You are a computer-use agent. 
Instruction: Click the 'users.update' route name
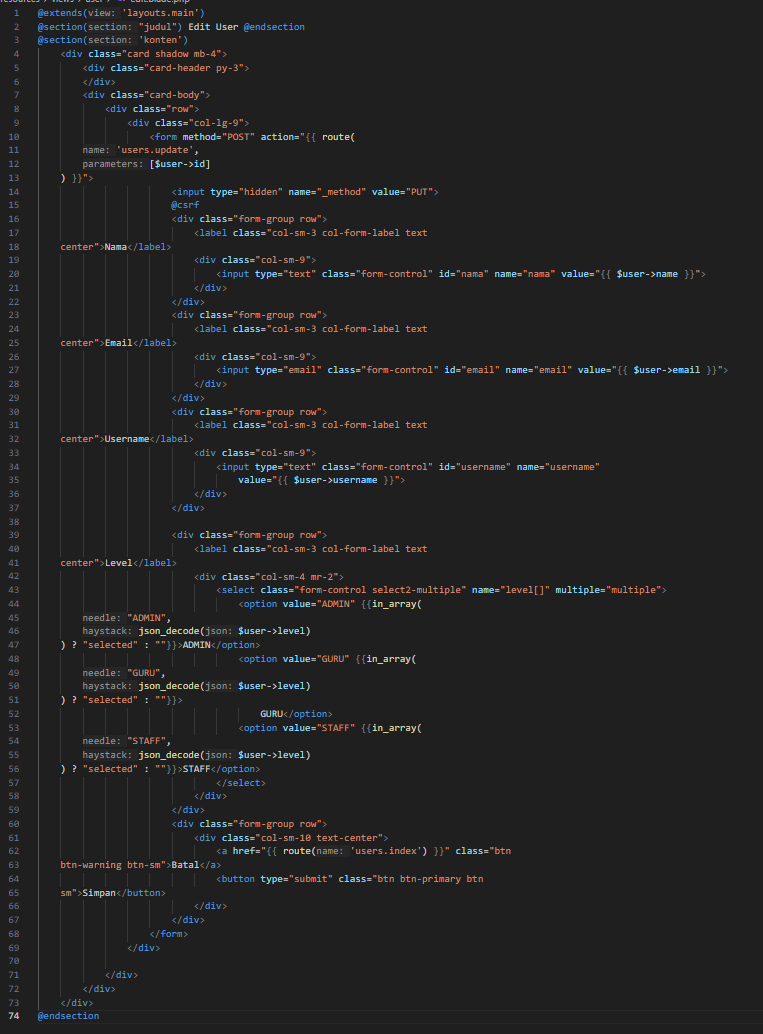[x=150, y=150]
